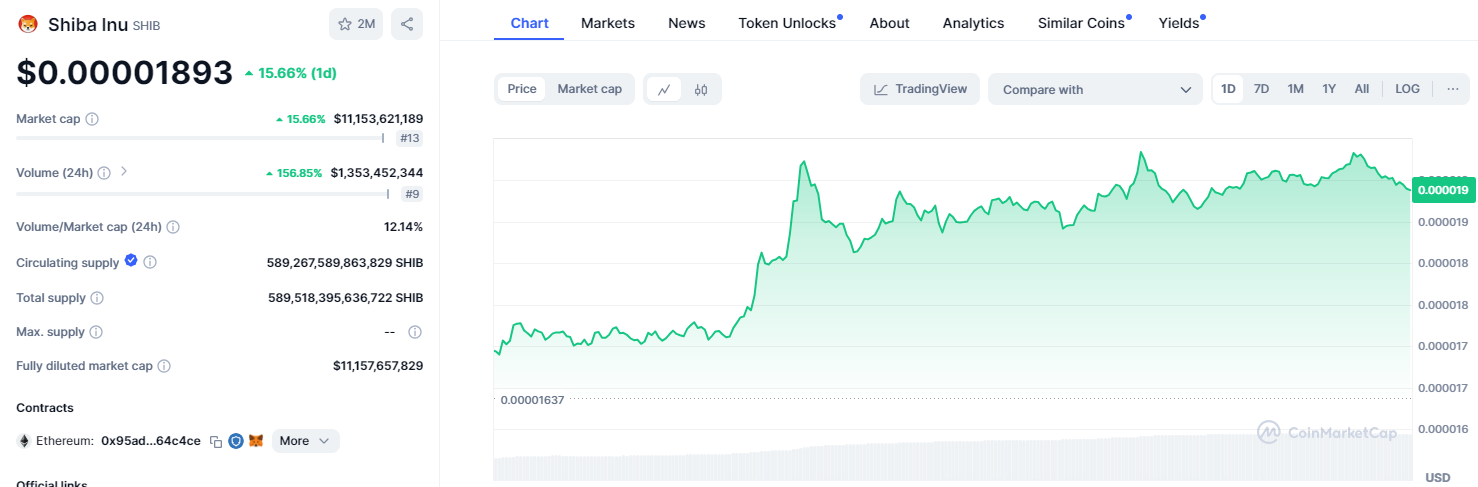This screenshot has height=487, width=1478.
Task: Click fully diluted value $11,157,657,829
Action: (x=378, y=366)
